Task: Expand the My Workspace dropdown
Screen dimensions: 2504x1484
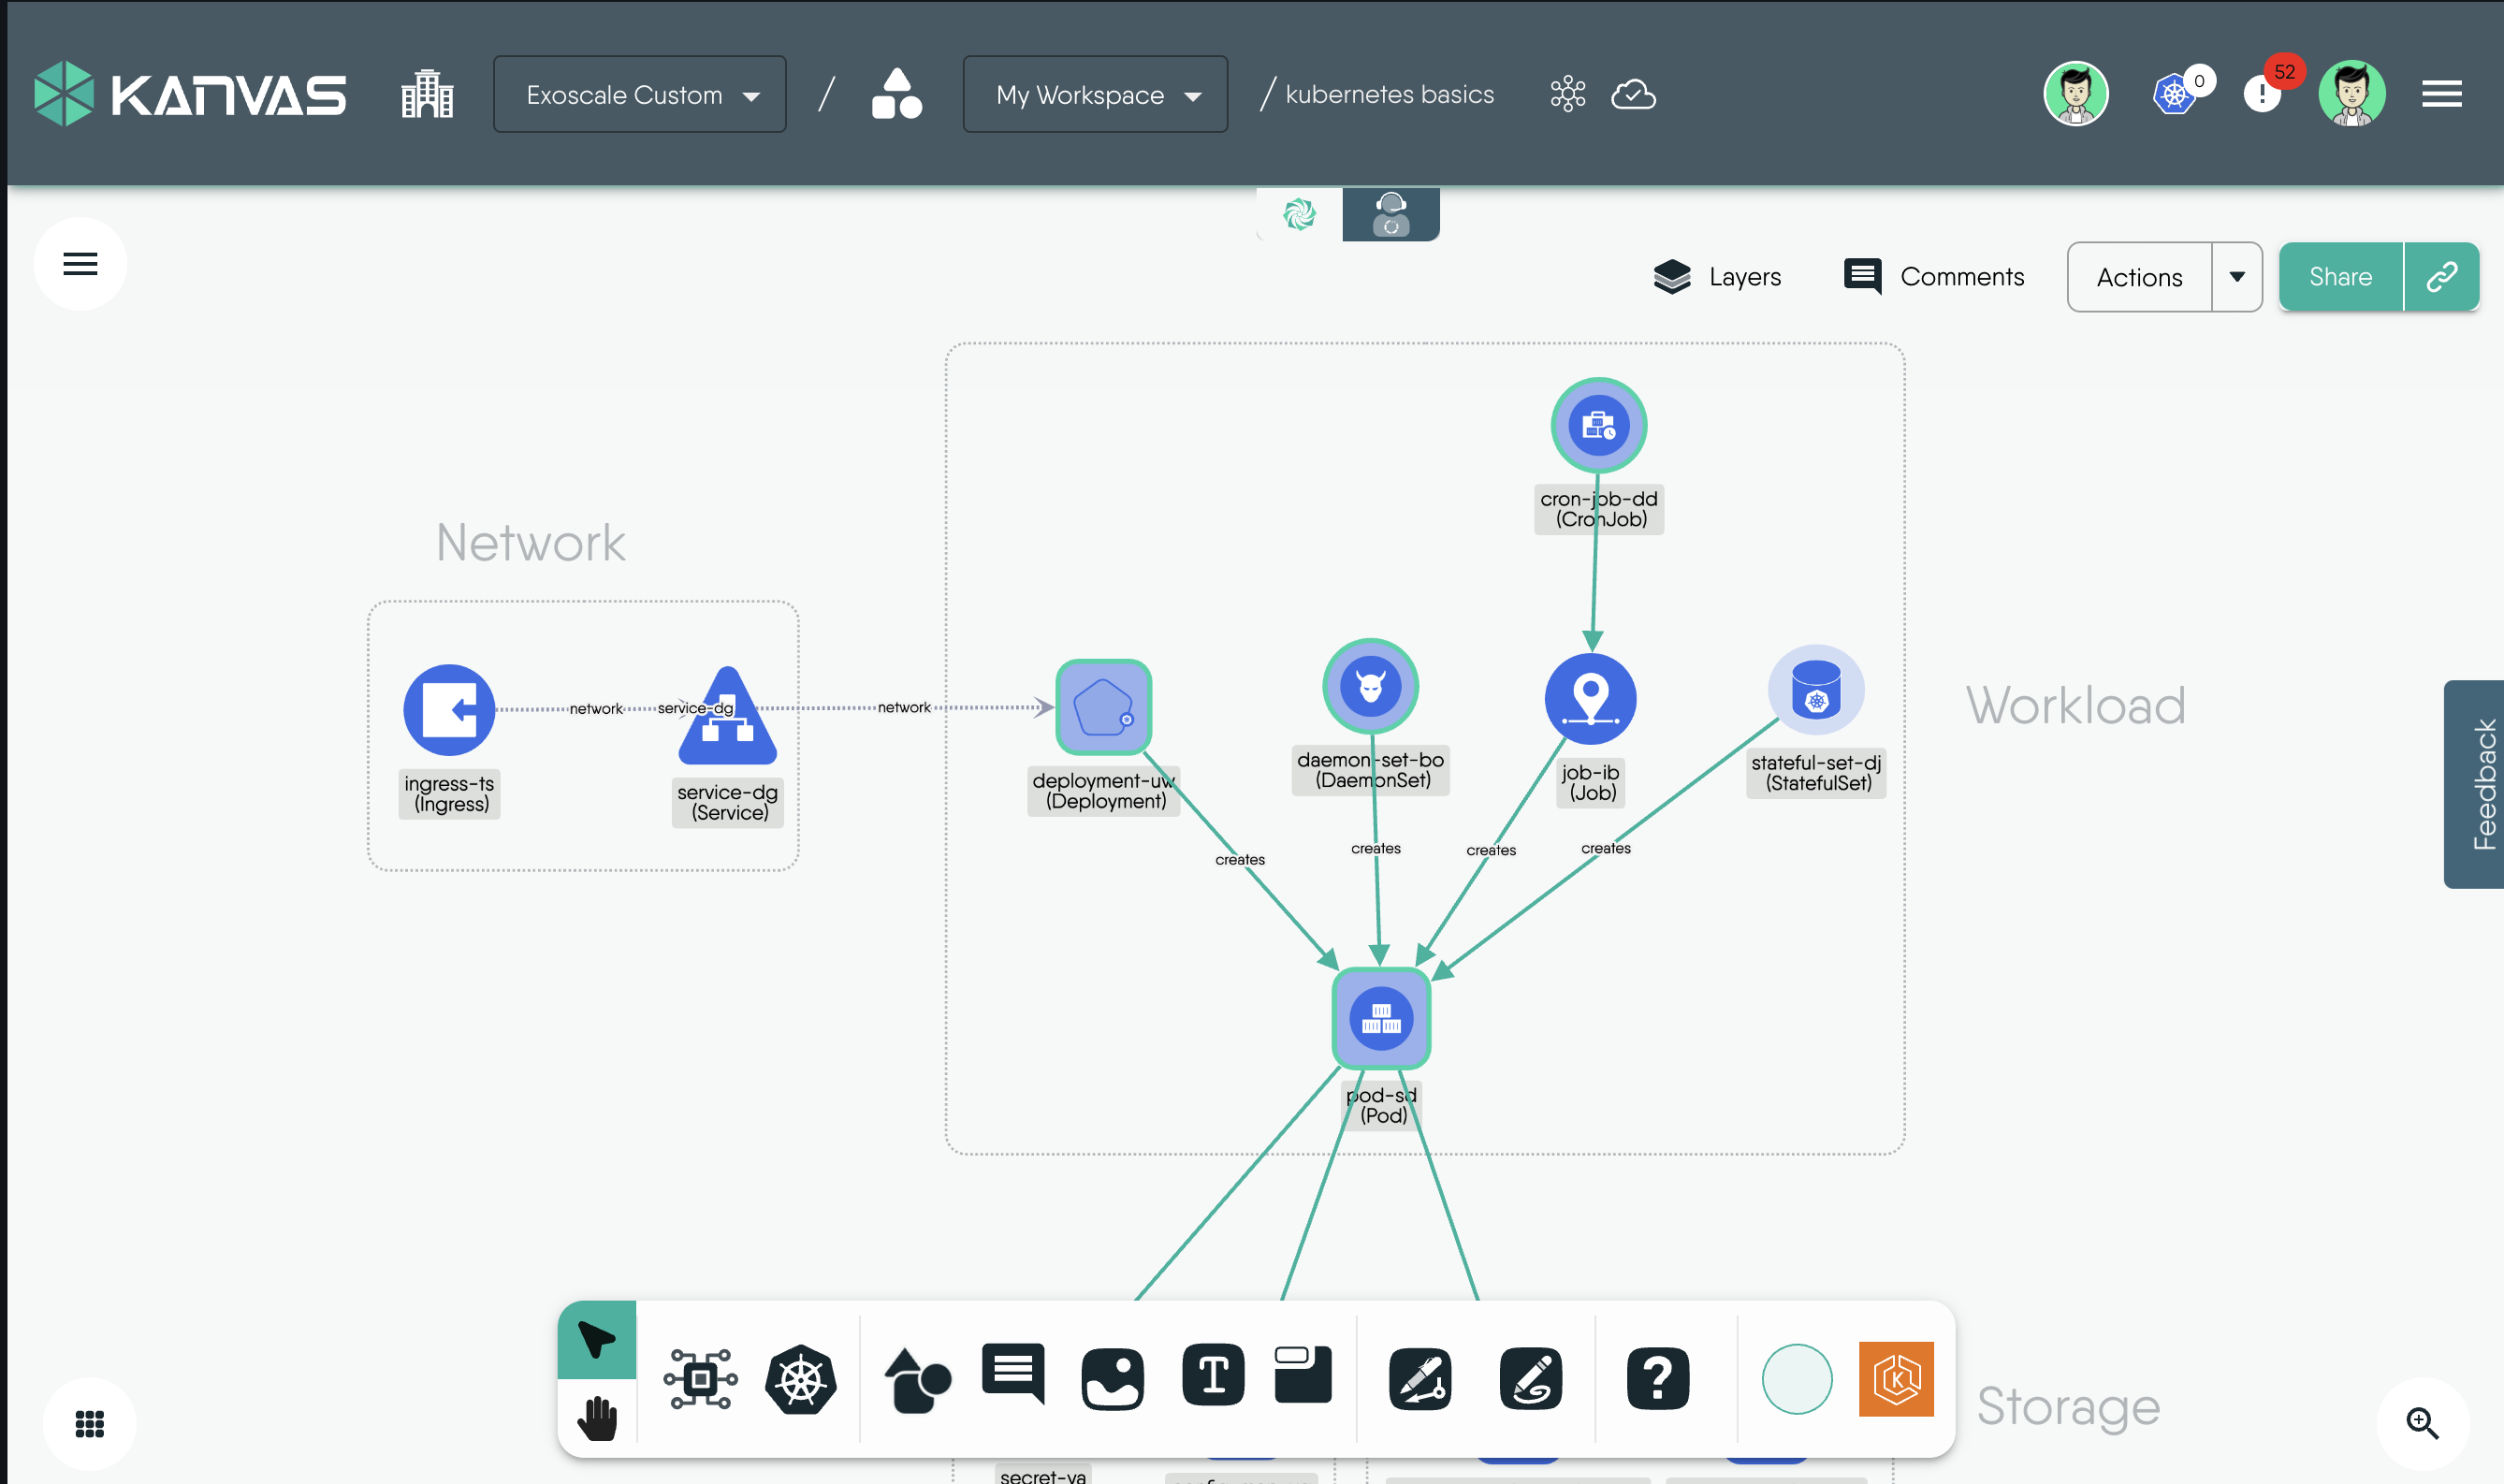Action: point(1095,95)
